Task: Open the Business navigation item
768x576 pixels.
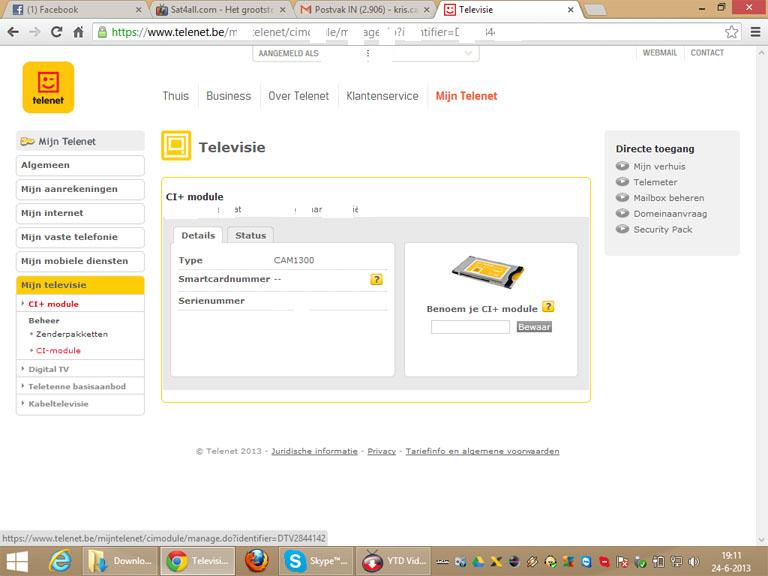Action: click(x=228, y=96)
